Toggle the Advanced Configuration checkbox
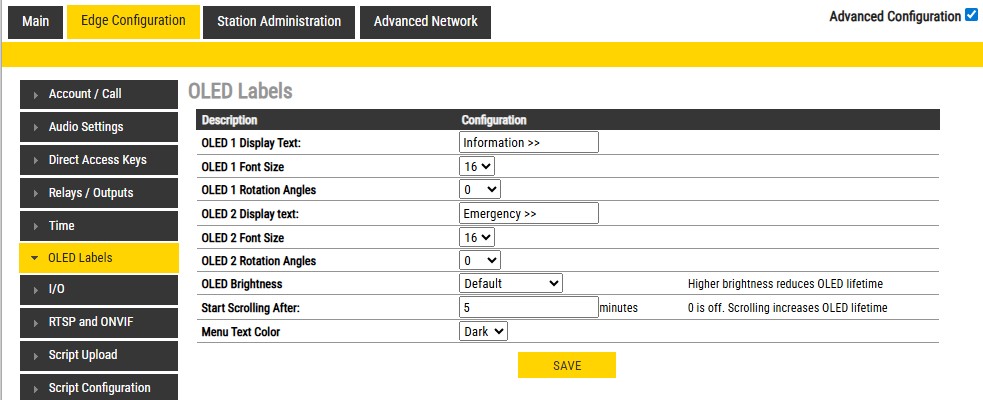The height and width of the screenshot is (400, 983). click(971, 16)
